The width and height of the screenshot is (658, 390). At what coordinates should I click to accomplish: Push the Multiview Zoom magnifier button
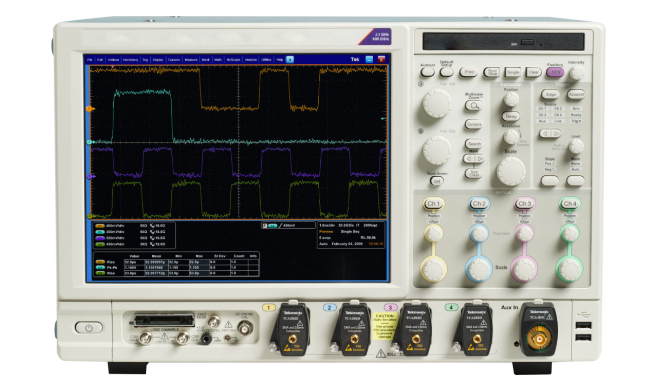coord(474,106)
